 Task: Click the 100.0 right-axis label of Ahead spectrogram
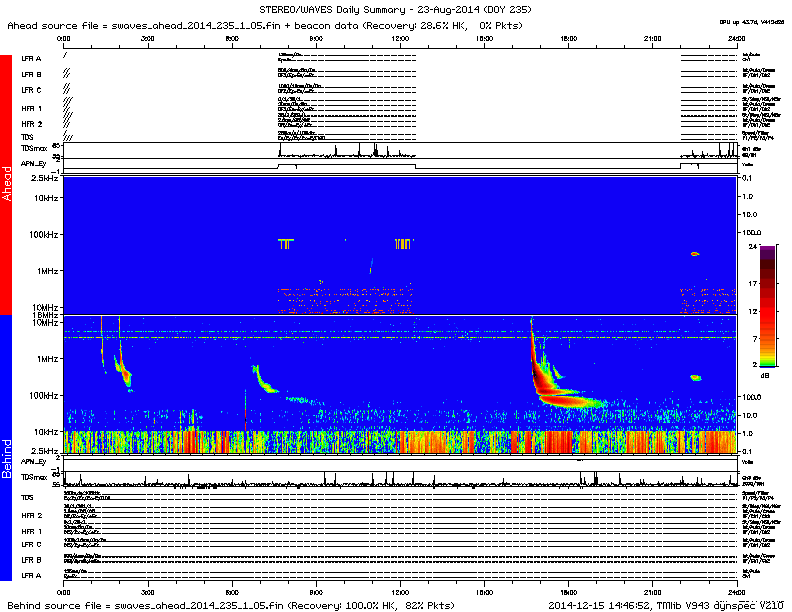pyautogui.click(x=752, y=232)
